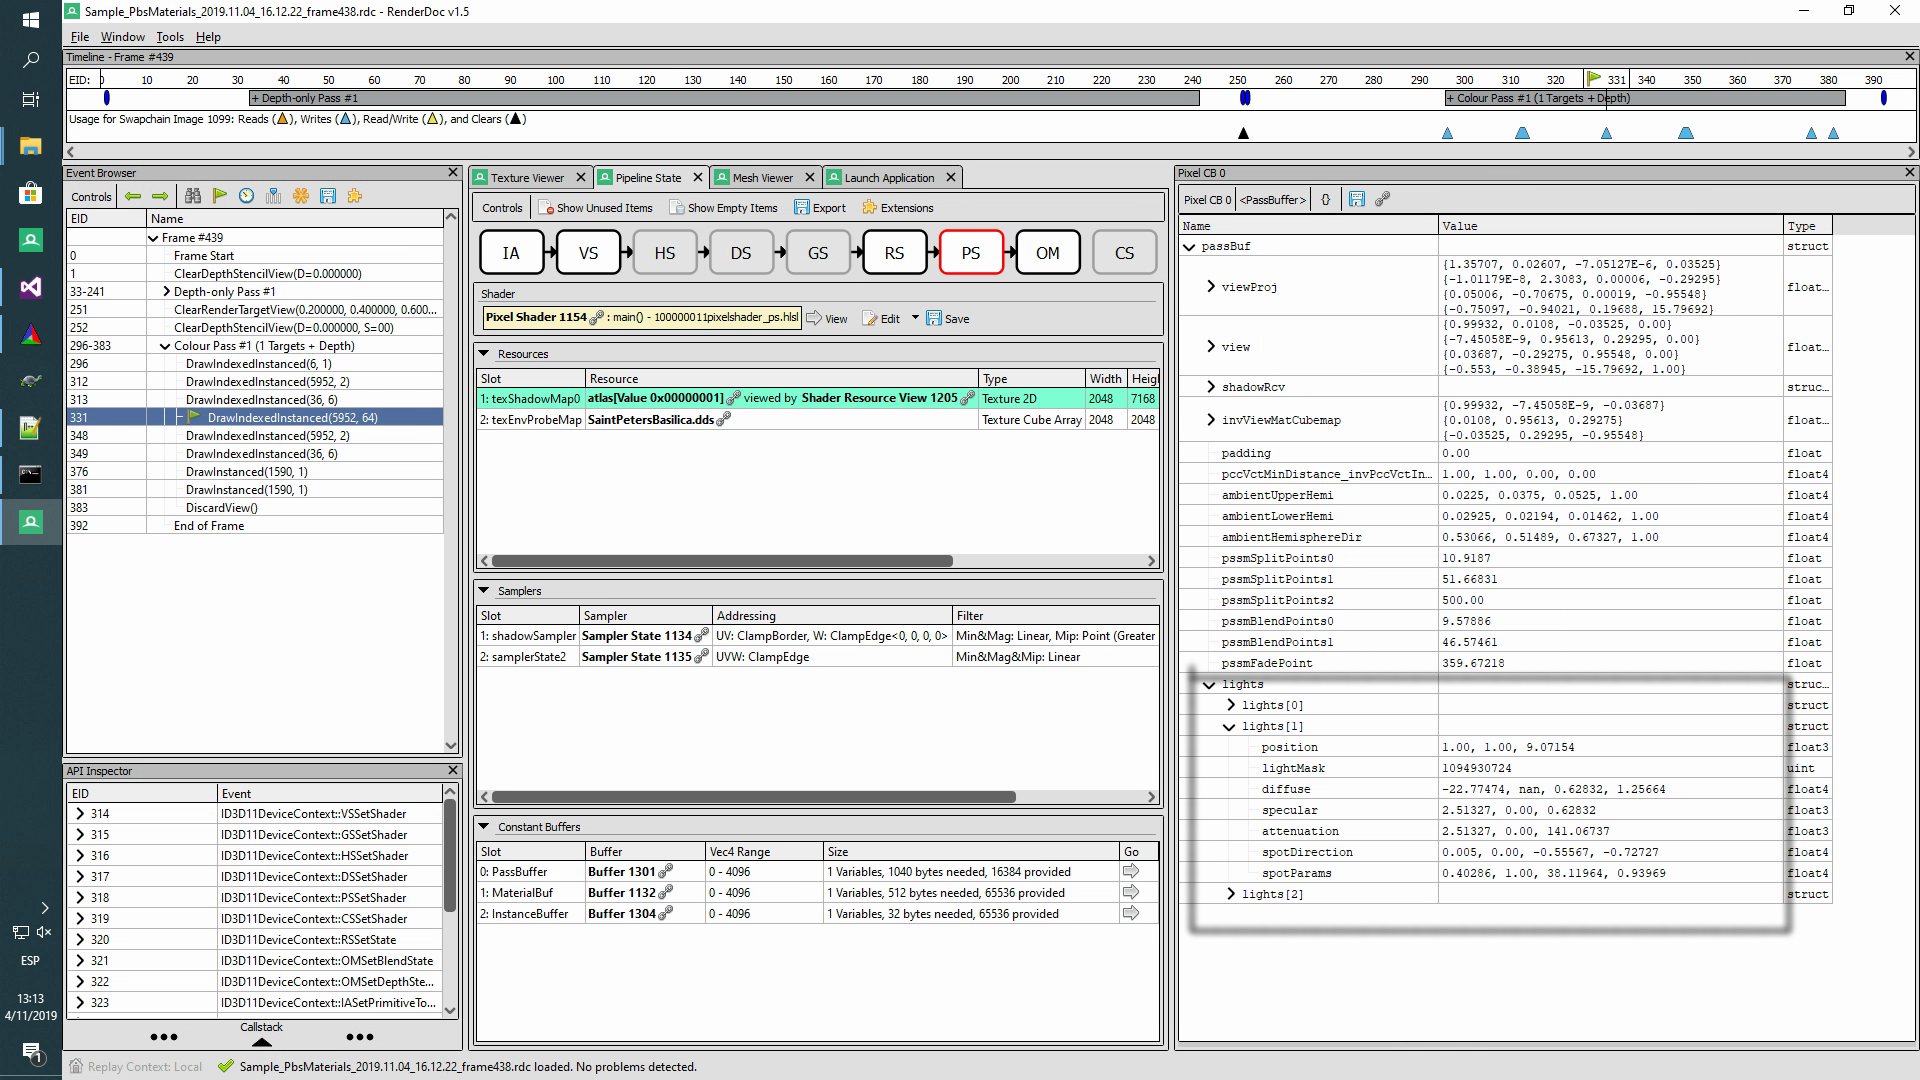Viewport: 1920px width, 1080px height.
Task: Toggle the Controls checkbox in Event Browser
Action: tap(91, 196)
